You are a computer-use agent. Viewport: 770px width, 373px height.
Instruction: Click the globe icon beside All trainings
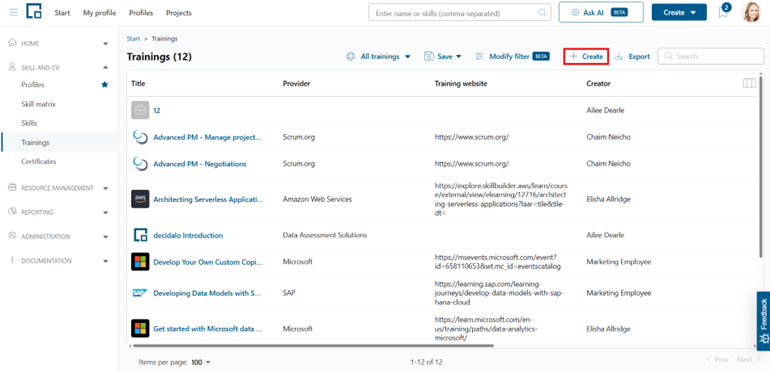point(351,56)
